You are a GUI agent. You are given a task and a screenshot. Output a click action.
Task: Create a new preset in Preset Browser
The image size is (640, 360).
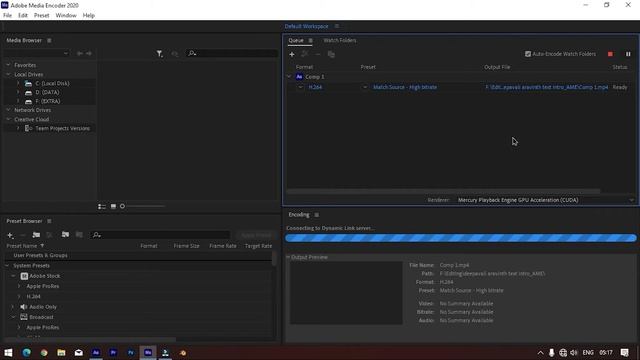(x=10, y=235)
